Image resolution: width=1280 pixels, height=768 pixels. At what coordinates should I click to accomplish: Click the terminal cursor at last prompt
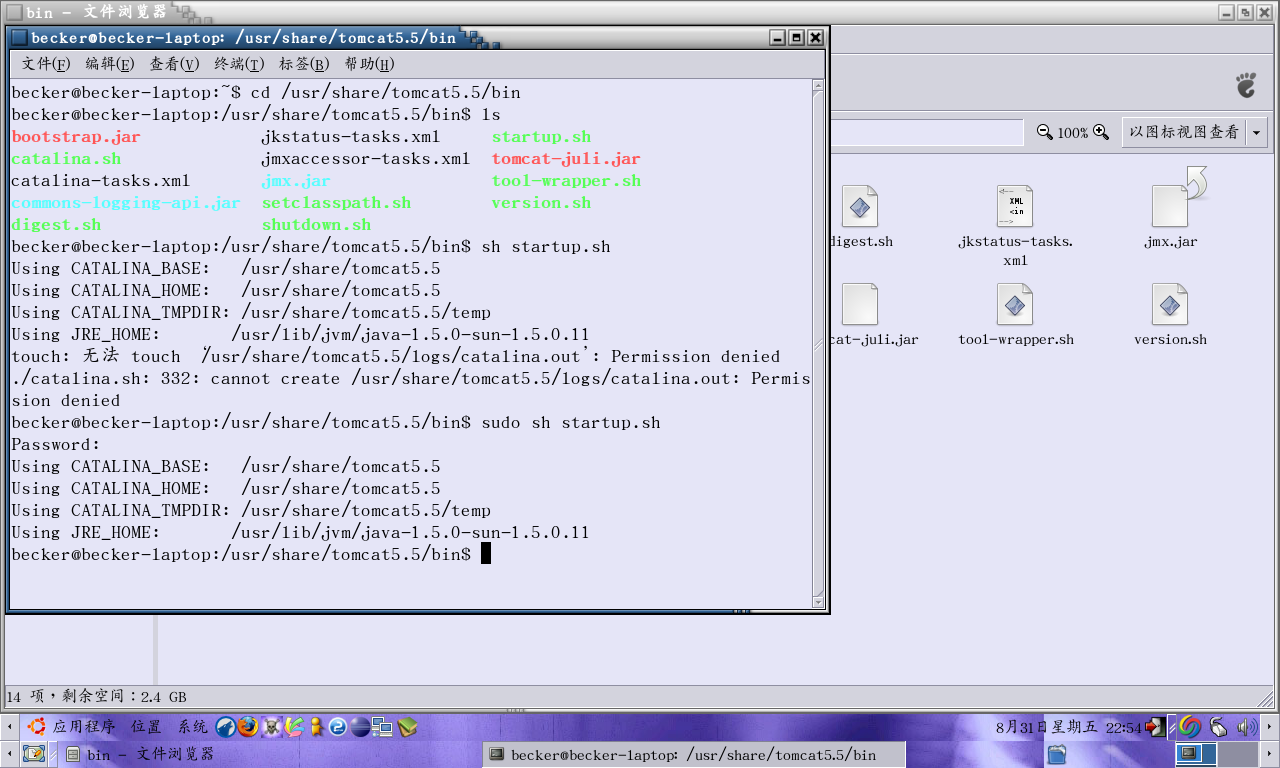pyautogui.click(x=486, y=554)
